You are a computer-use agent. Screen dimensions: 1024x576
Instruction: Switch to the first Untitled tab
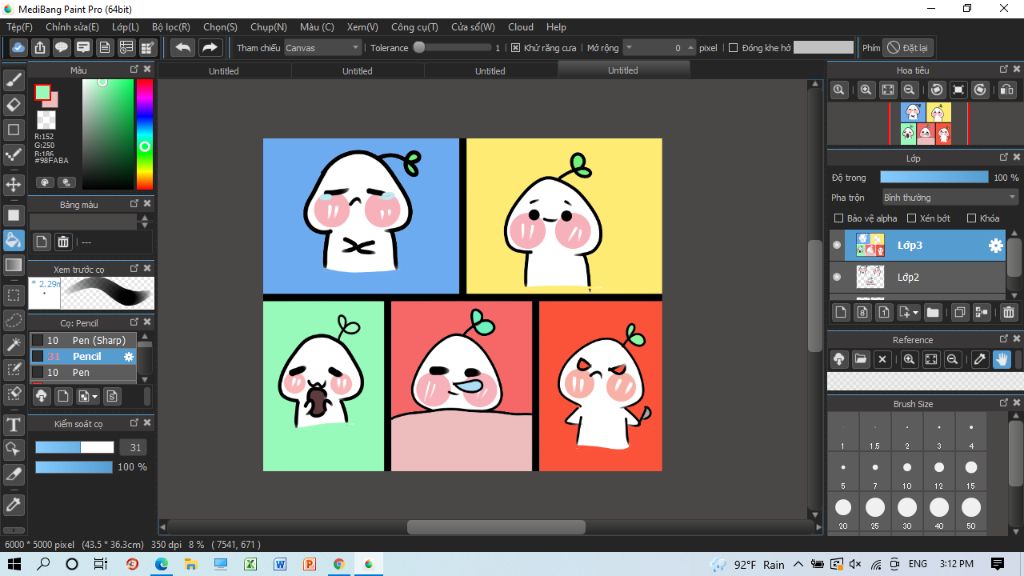(x=224, y=71)
